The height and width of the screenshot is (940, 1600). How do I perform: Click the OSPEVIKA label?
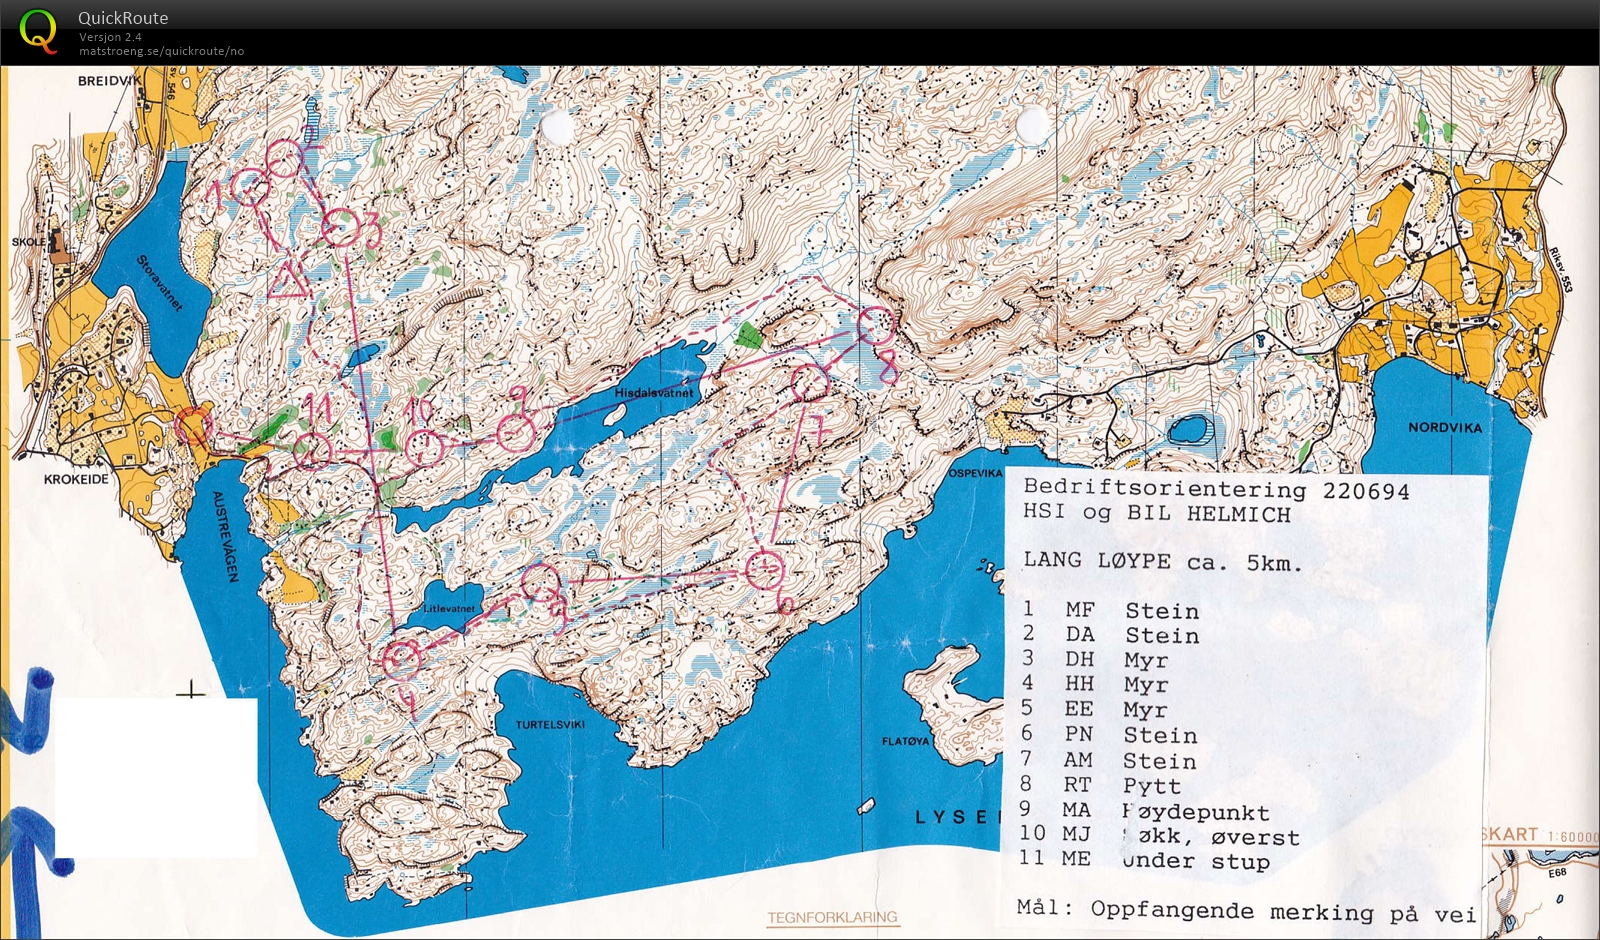pyautogui.click(x=975, y=473)
